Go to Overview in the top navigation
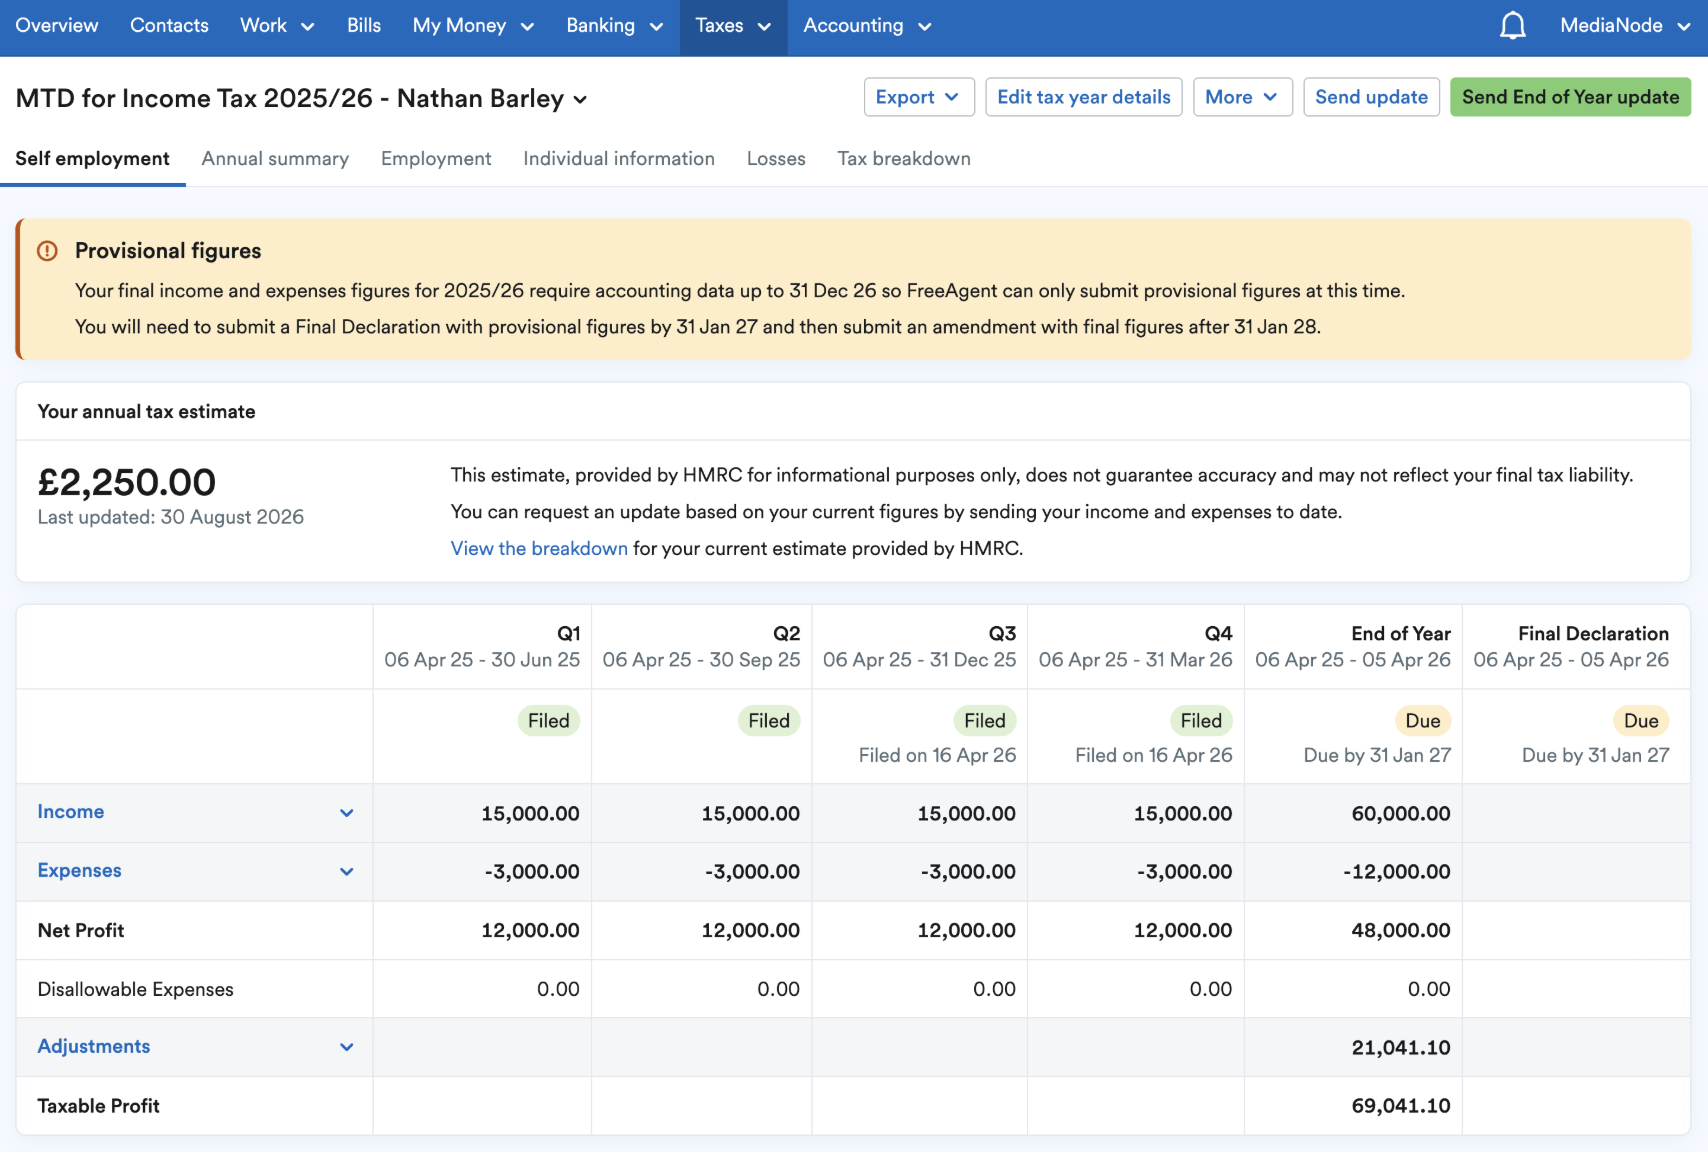Image resolution: width=1708 pixels, height=1152 pixels. tap(57, 26)
